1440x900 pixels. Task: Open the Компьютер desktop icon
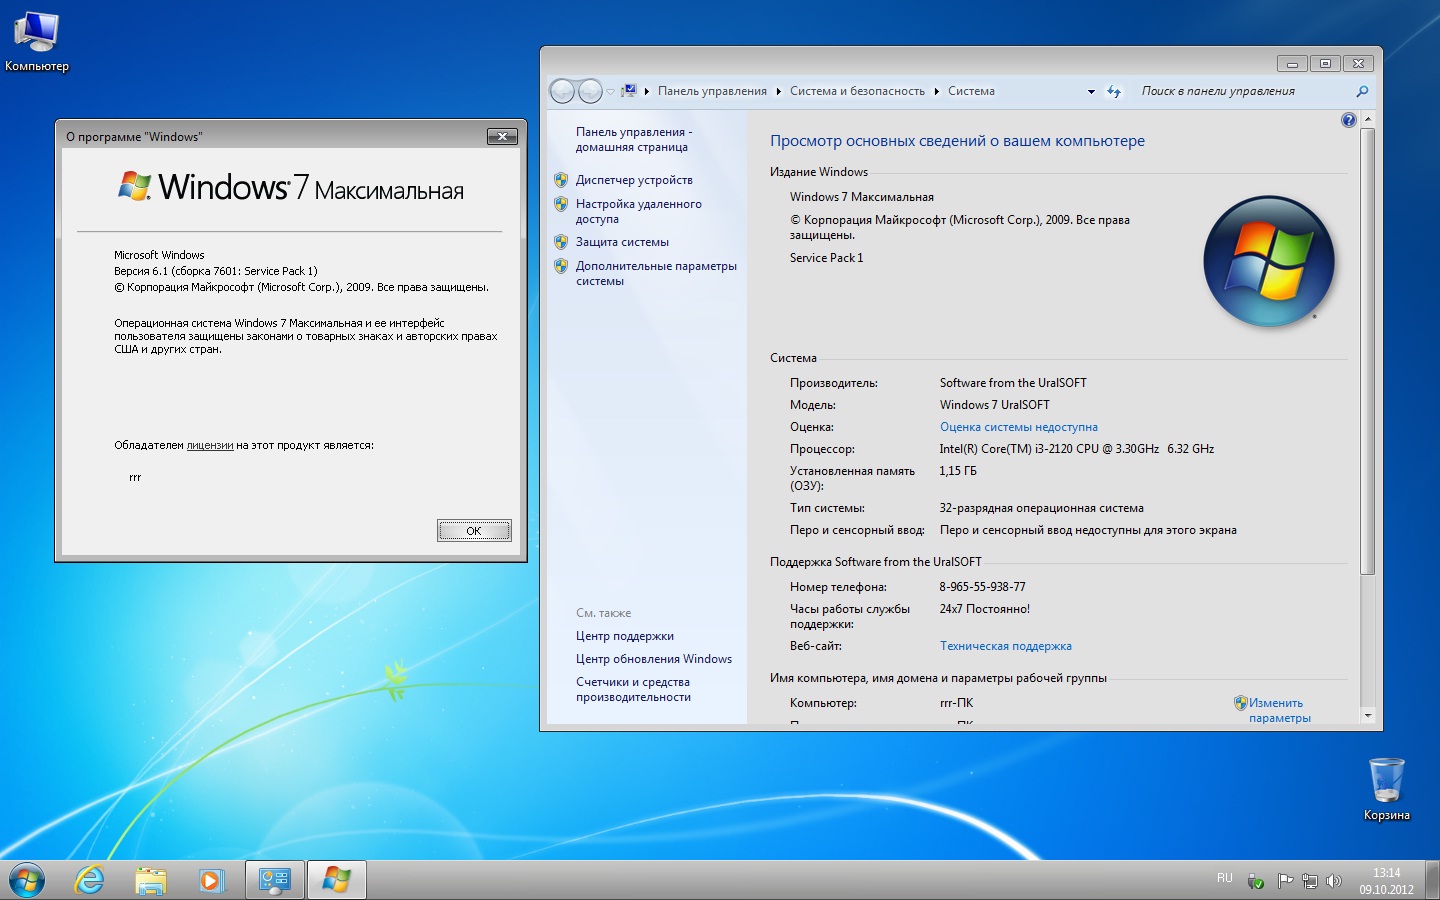click(x=37, y=41)
